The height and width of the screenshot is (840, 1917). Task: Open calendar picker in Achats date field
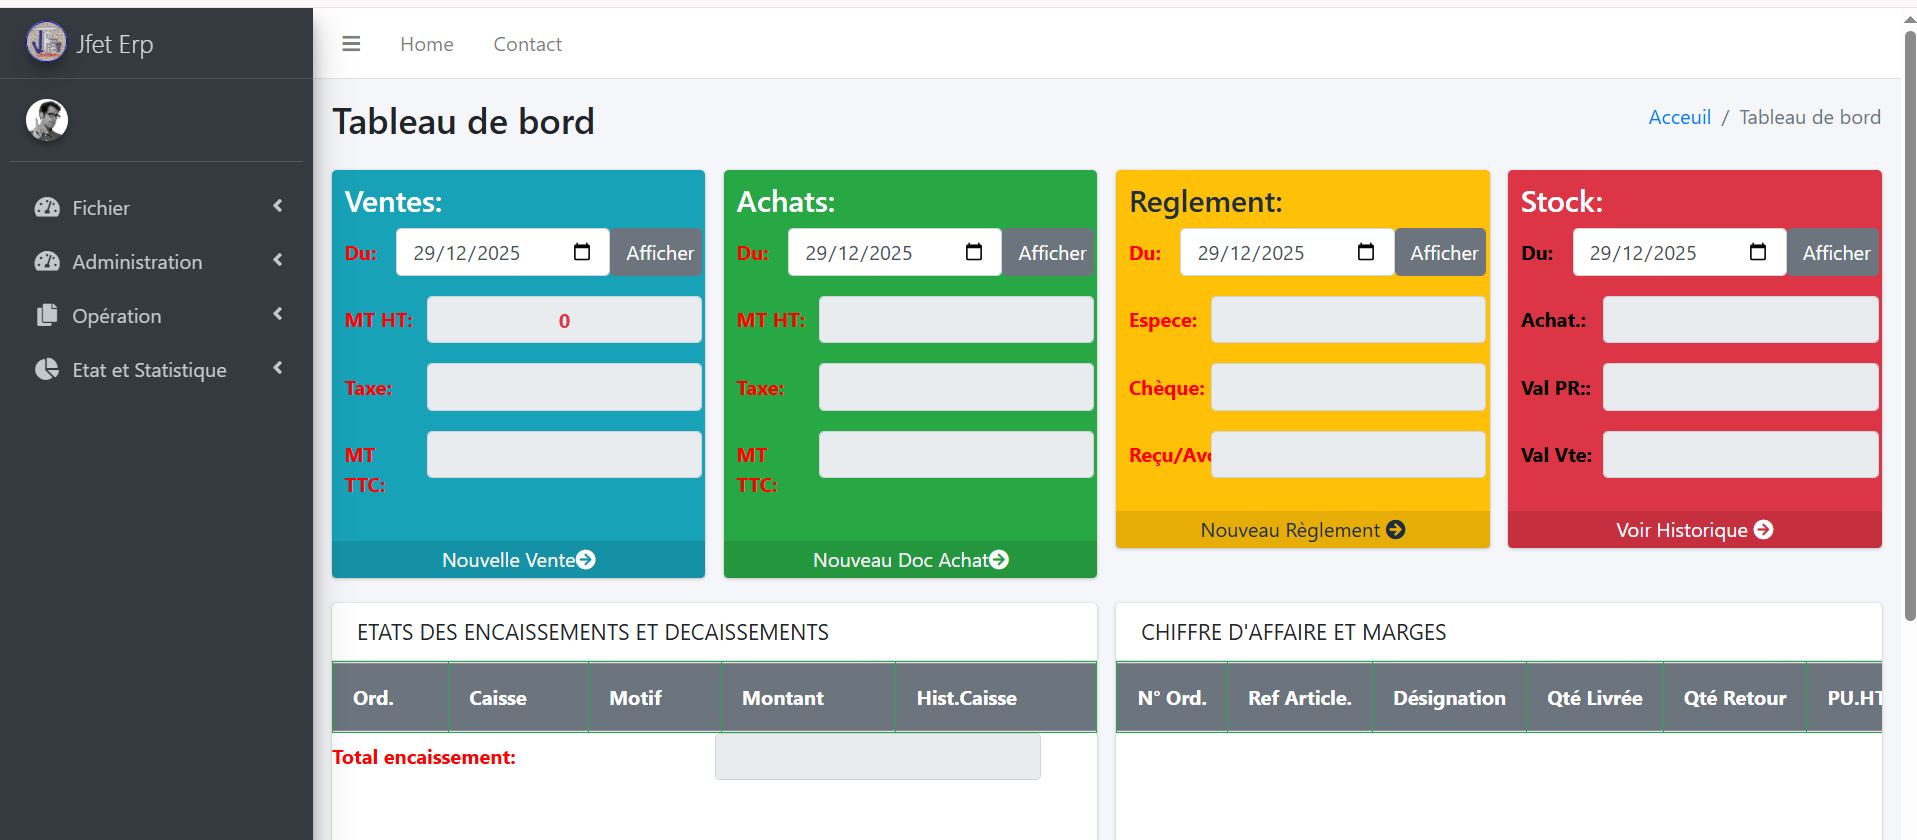(974, 252)
